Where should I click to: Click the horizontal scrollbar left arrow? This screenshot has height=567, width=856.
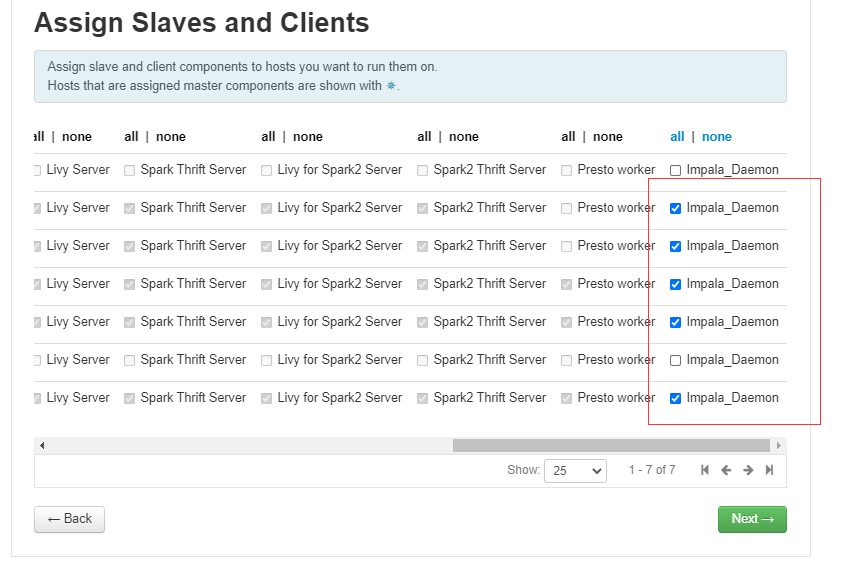(x=42, y=445)
